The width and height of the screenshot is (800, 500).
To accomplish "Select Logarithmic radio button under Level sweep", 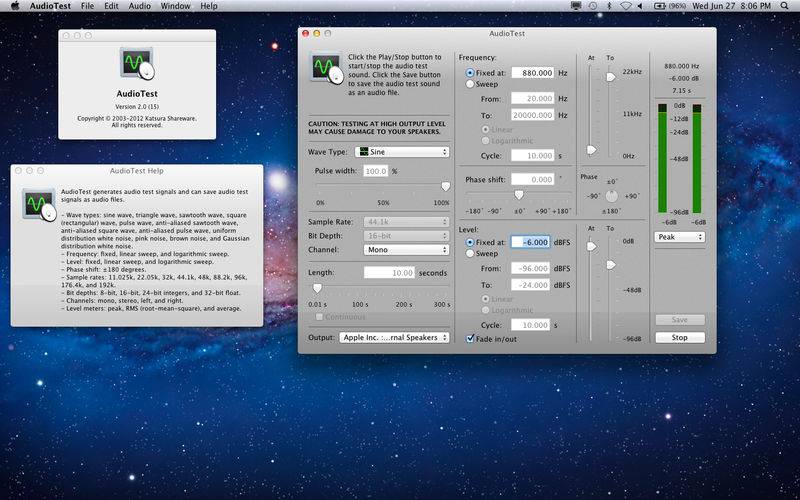I will pos(485,310).
